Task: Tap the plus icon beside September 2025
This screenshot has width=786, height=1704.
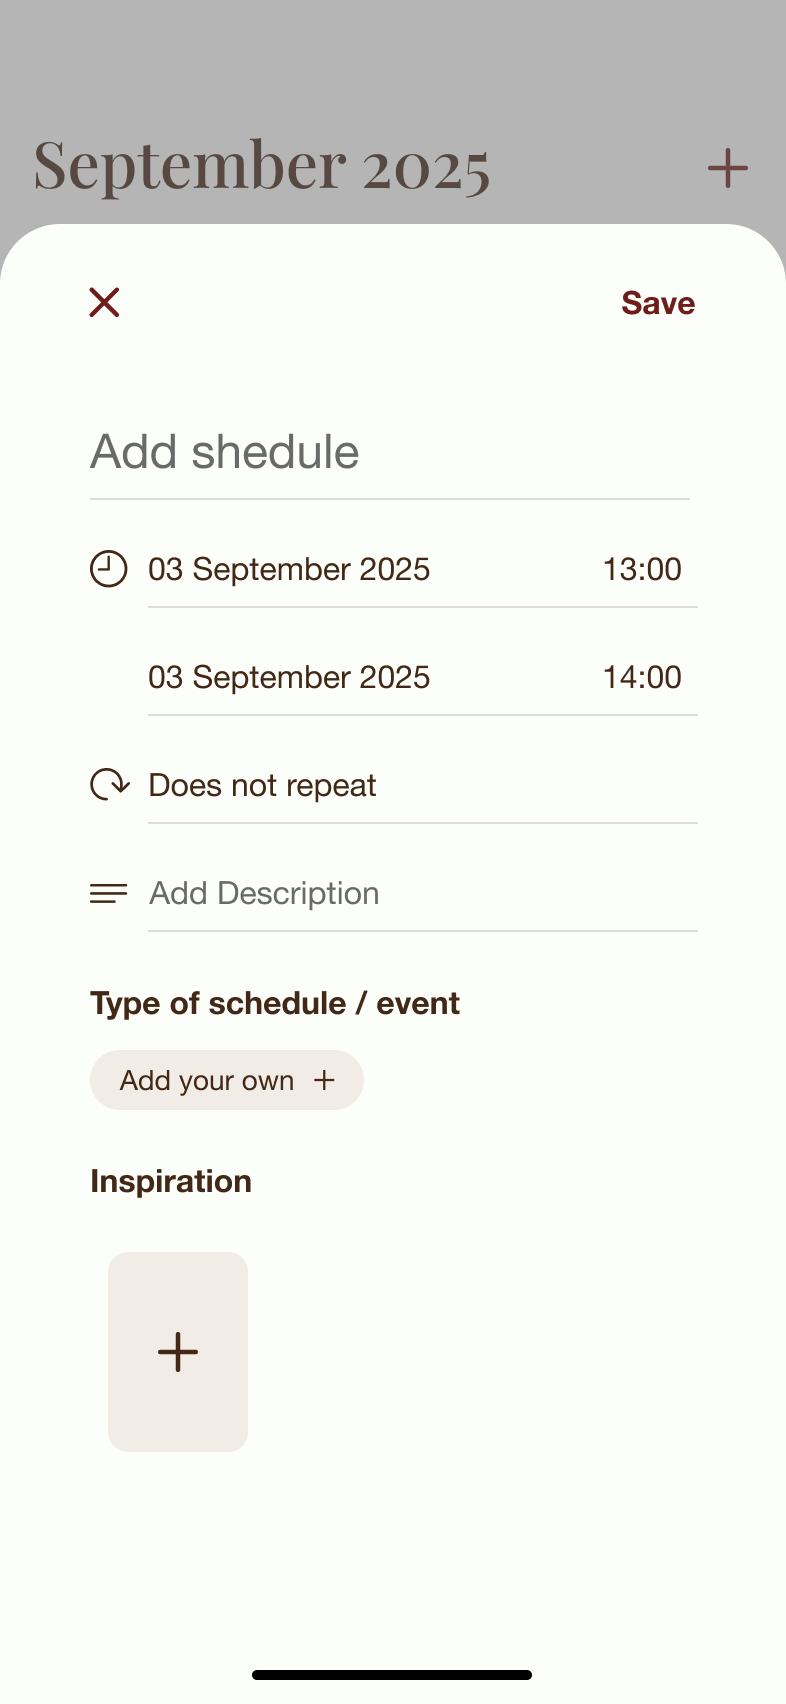Action: point(728,168)
